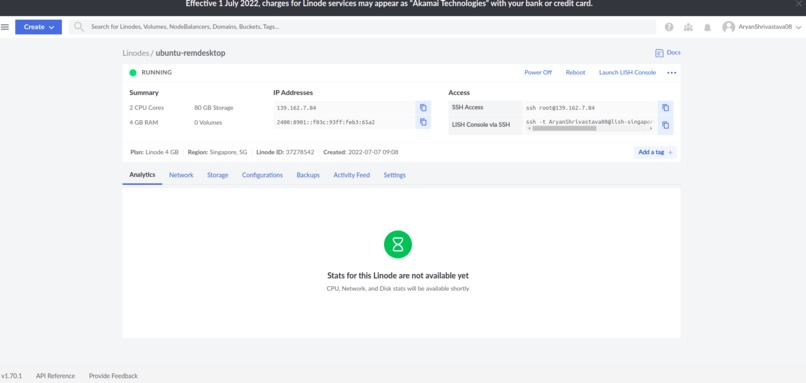Click the green RUNNING status indicator
Viewport: 806px width, 383px height.
pyautogui.click(x=133, y=72)
